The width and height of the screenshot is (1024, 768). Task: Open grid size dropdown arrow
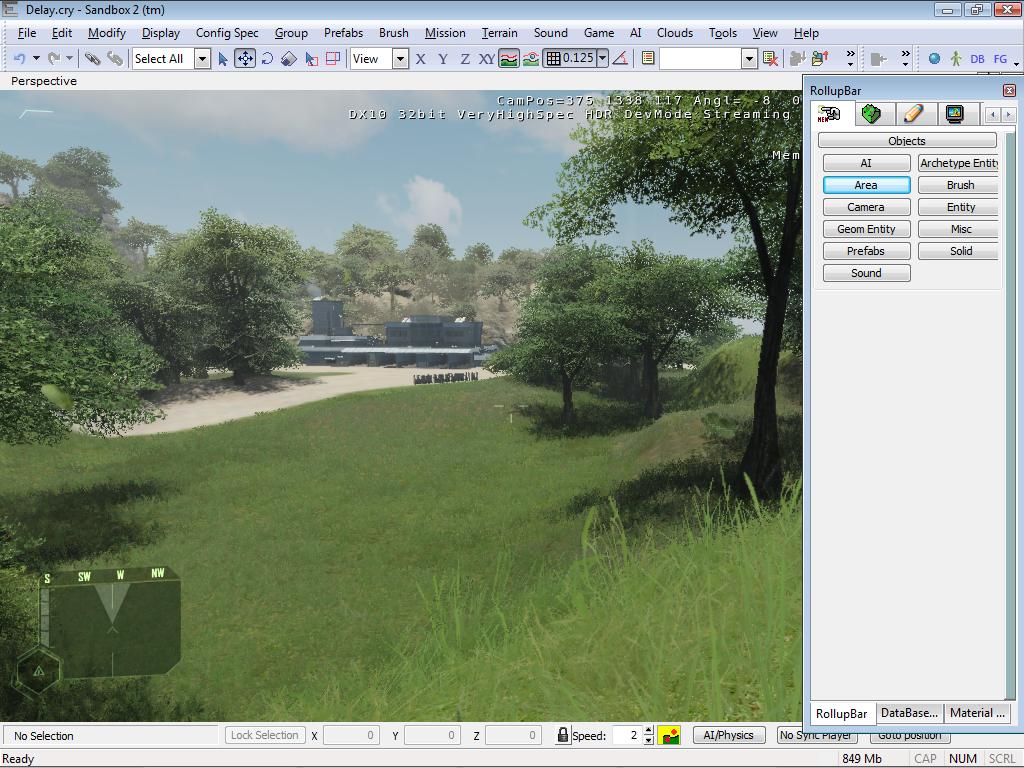click(603, 59)
